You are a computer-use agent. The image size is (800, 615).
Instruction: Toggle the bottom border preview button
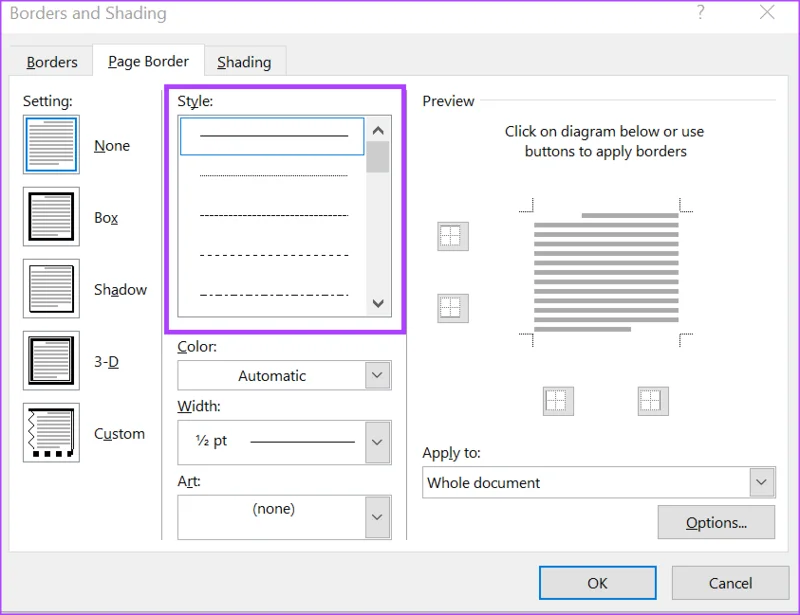[453, 308]
